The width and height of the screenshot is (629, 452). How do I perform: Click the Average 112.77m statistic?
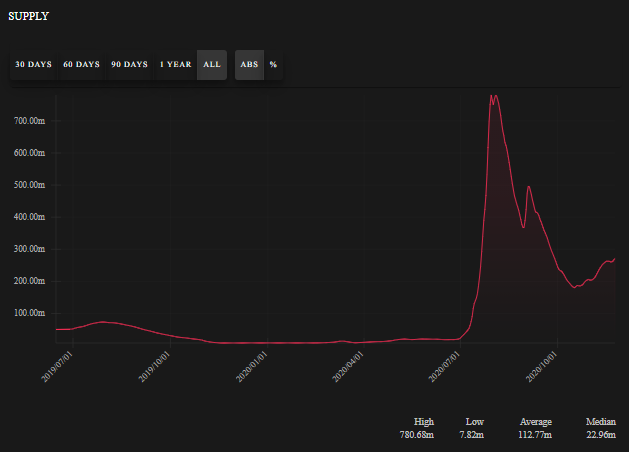pos(535,428)
